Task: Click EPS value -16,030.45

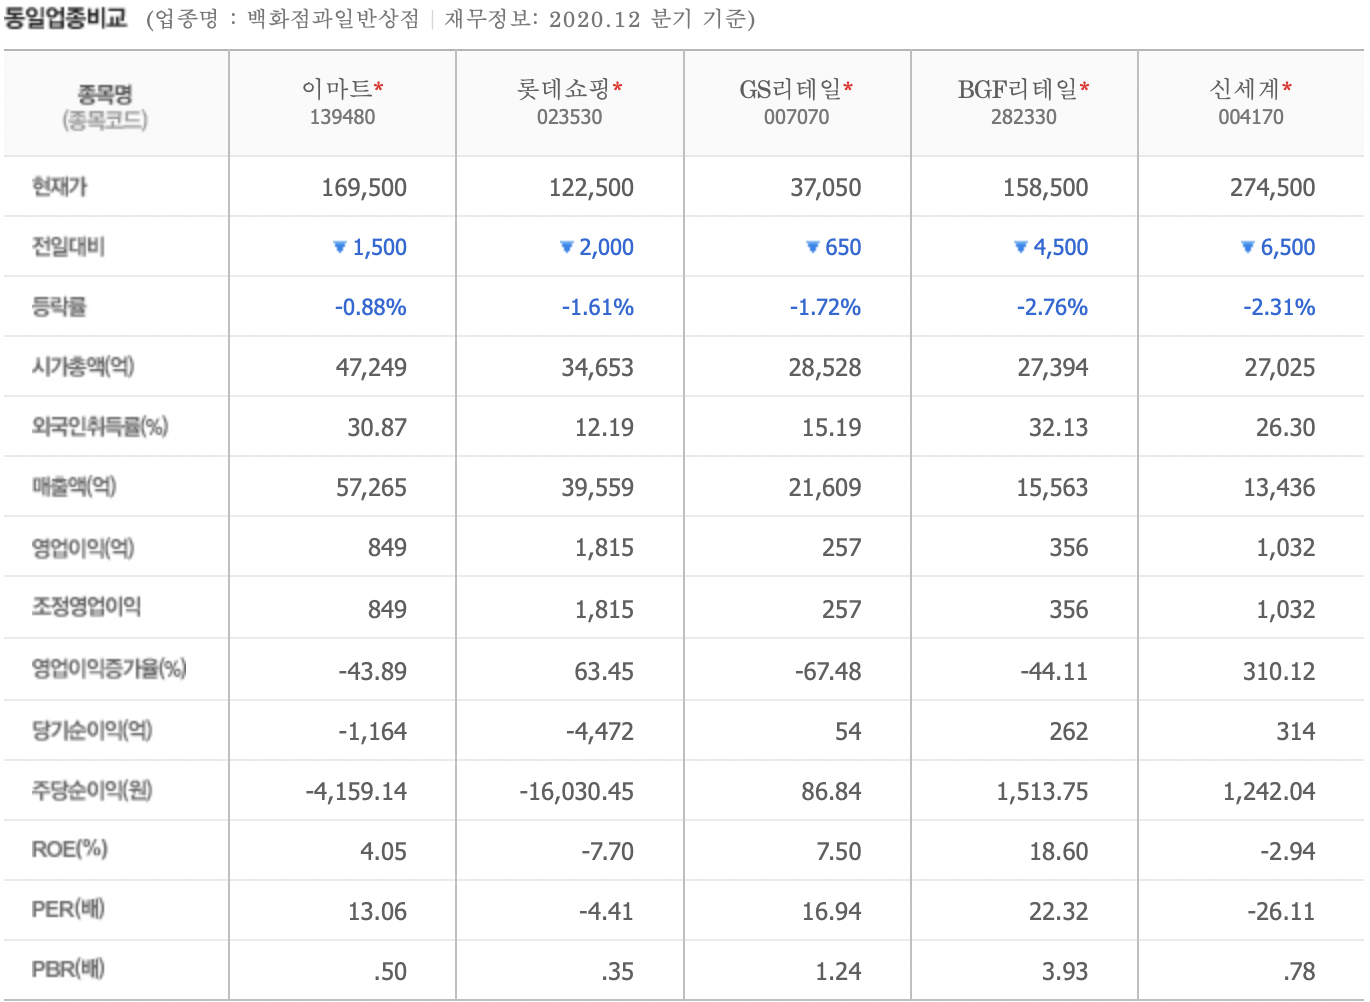Action: pos(576,792)
